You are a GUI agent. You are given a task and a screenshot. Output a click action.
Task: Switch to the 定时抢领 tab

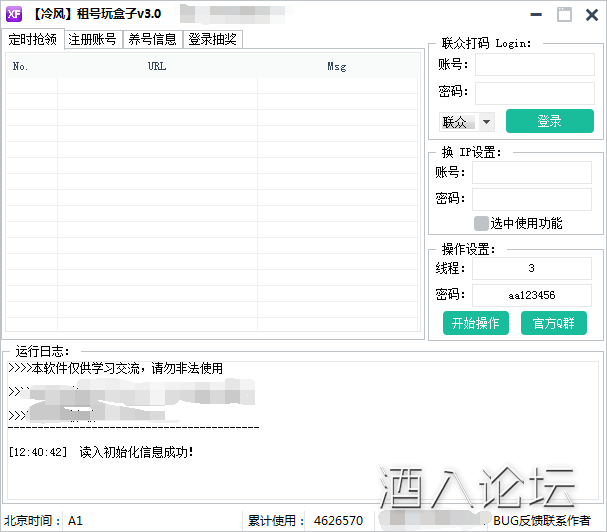tap(34, 39)
